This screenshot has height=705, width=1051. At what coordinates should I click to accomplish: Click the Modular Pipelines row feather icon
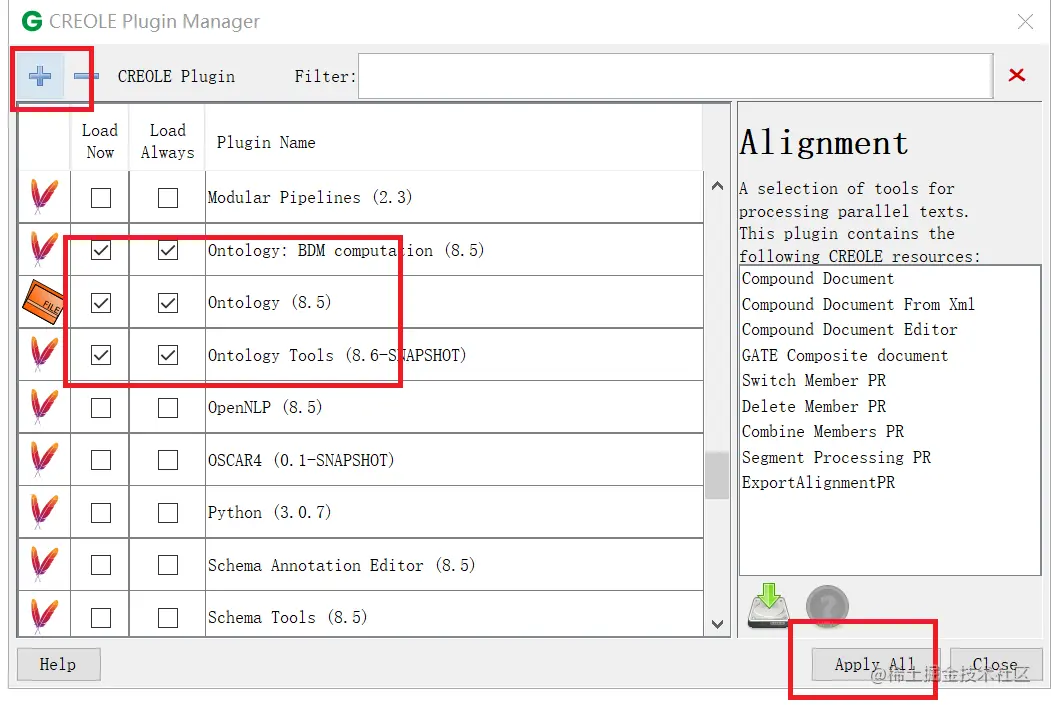click(x=44, y=196)
